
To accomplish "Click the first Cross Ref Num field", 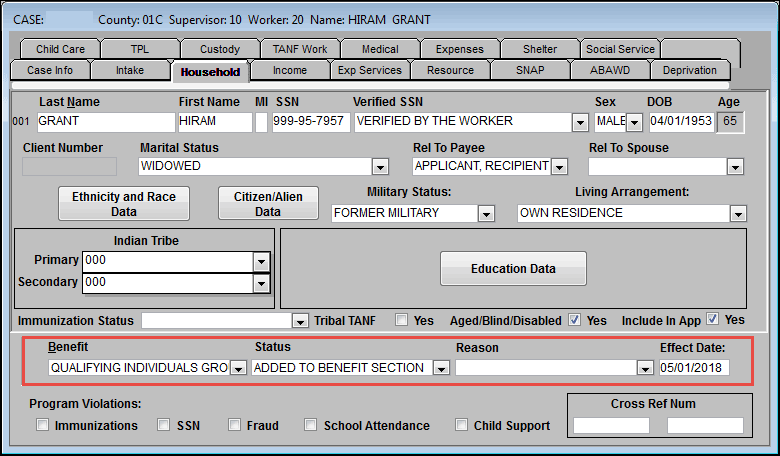I will point(611,426).
